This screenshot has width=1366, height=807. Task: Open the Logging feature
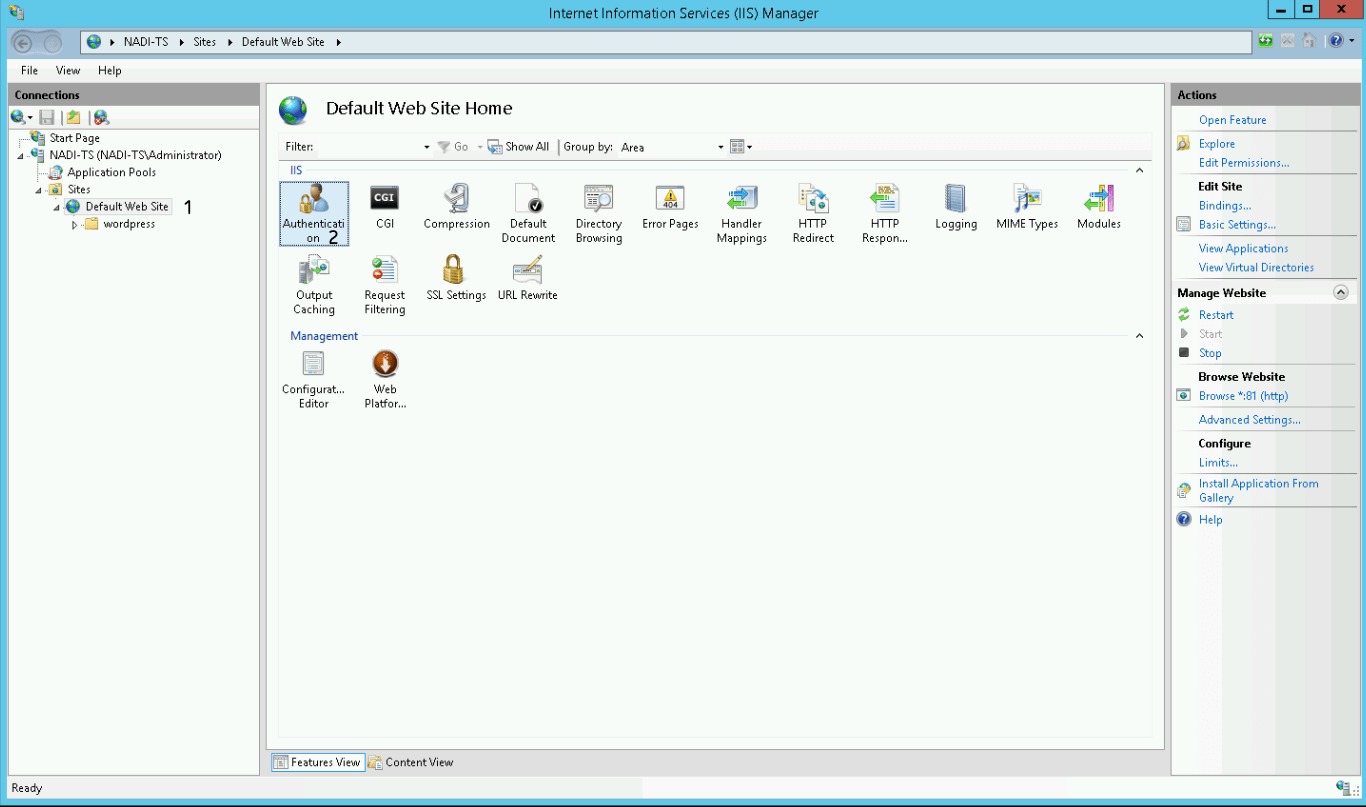[956, 207]
